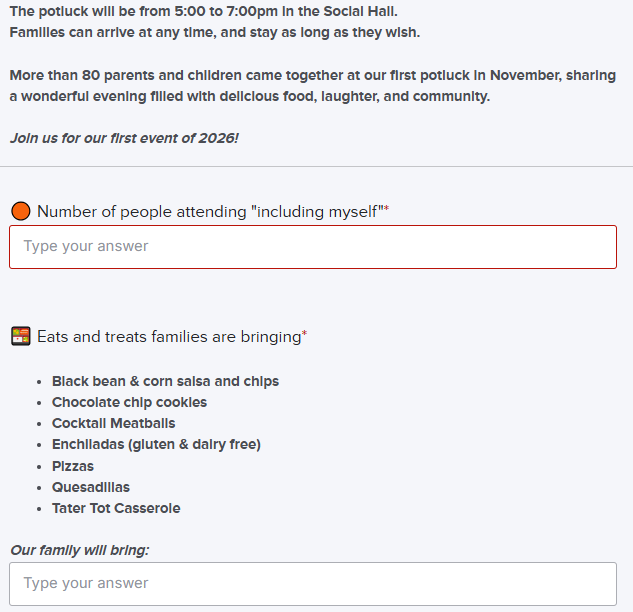Click the bento box emoji icon
This screenshot has height=612, width=633.
click(x=21, y=337)
